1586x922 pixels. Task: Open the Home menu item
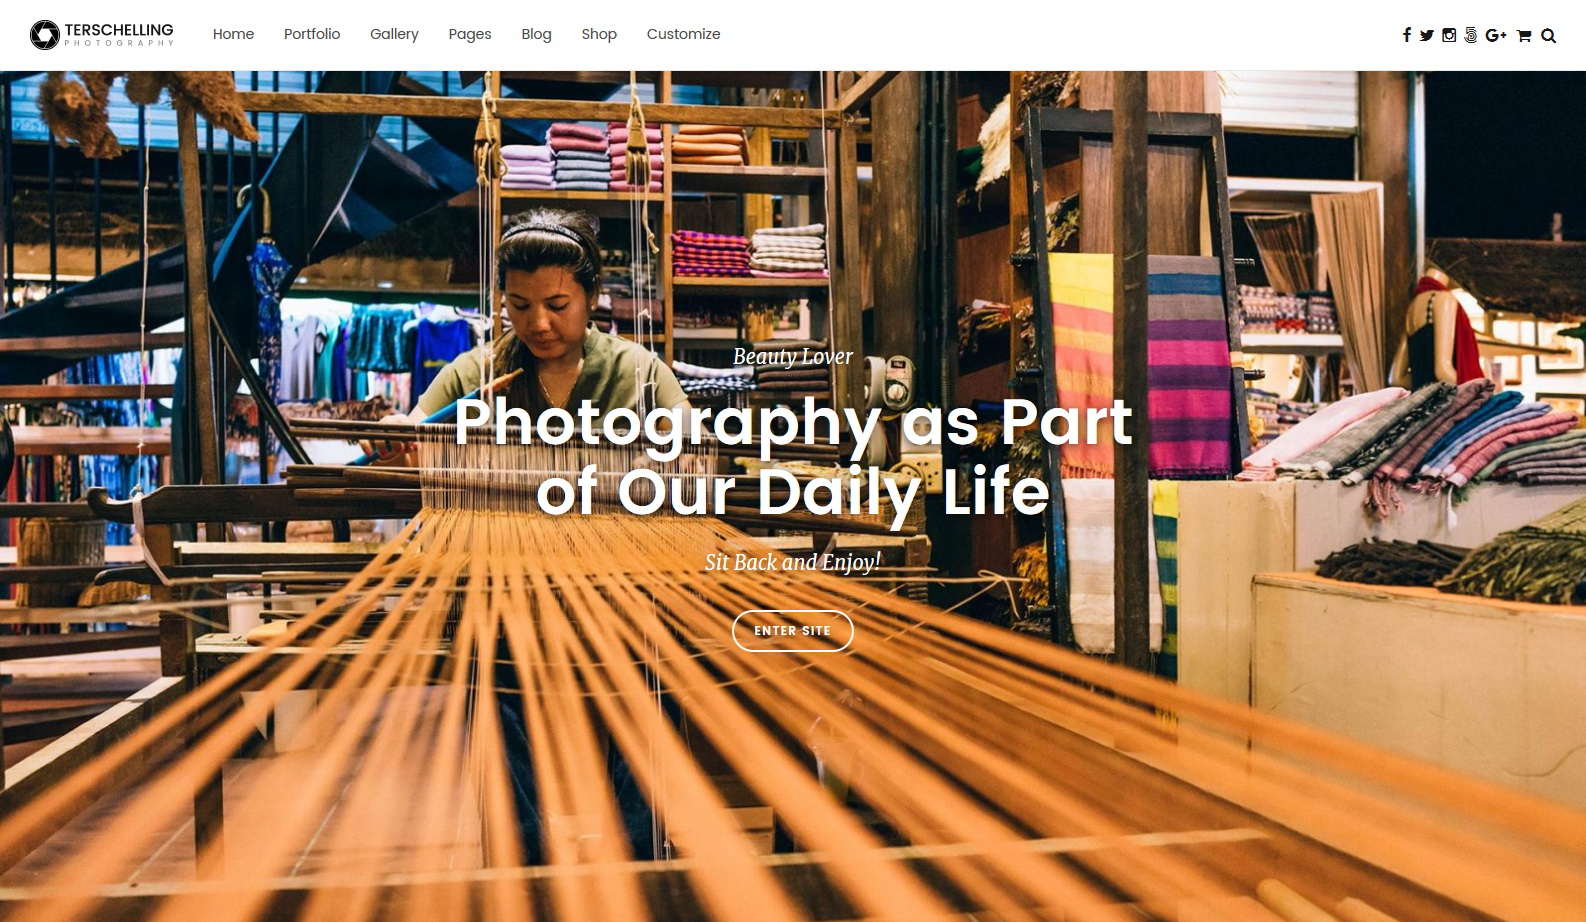(233, 34)
